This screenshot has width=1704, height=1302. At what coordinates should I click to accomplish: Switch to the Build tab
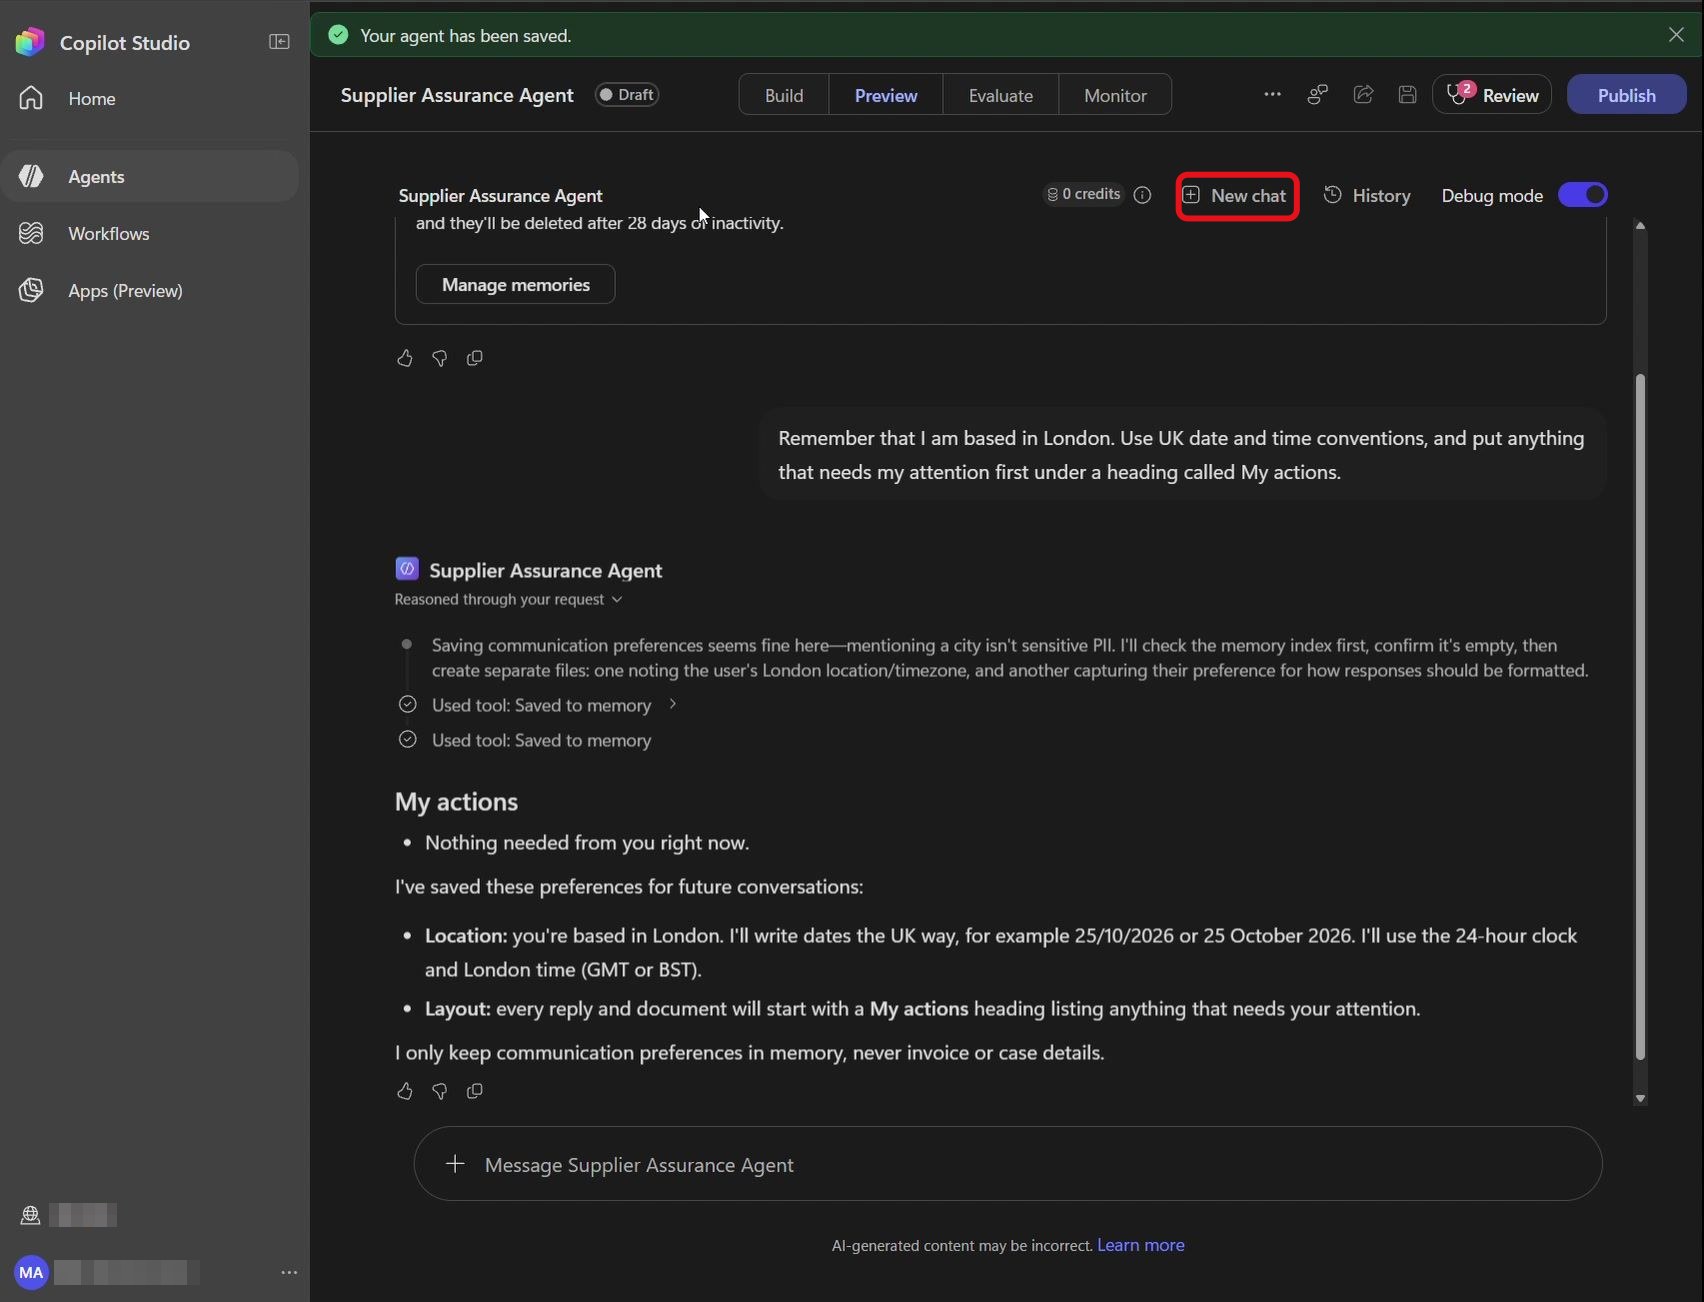(x=784, y=95)
